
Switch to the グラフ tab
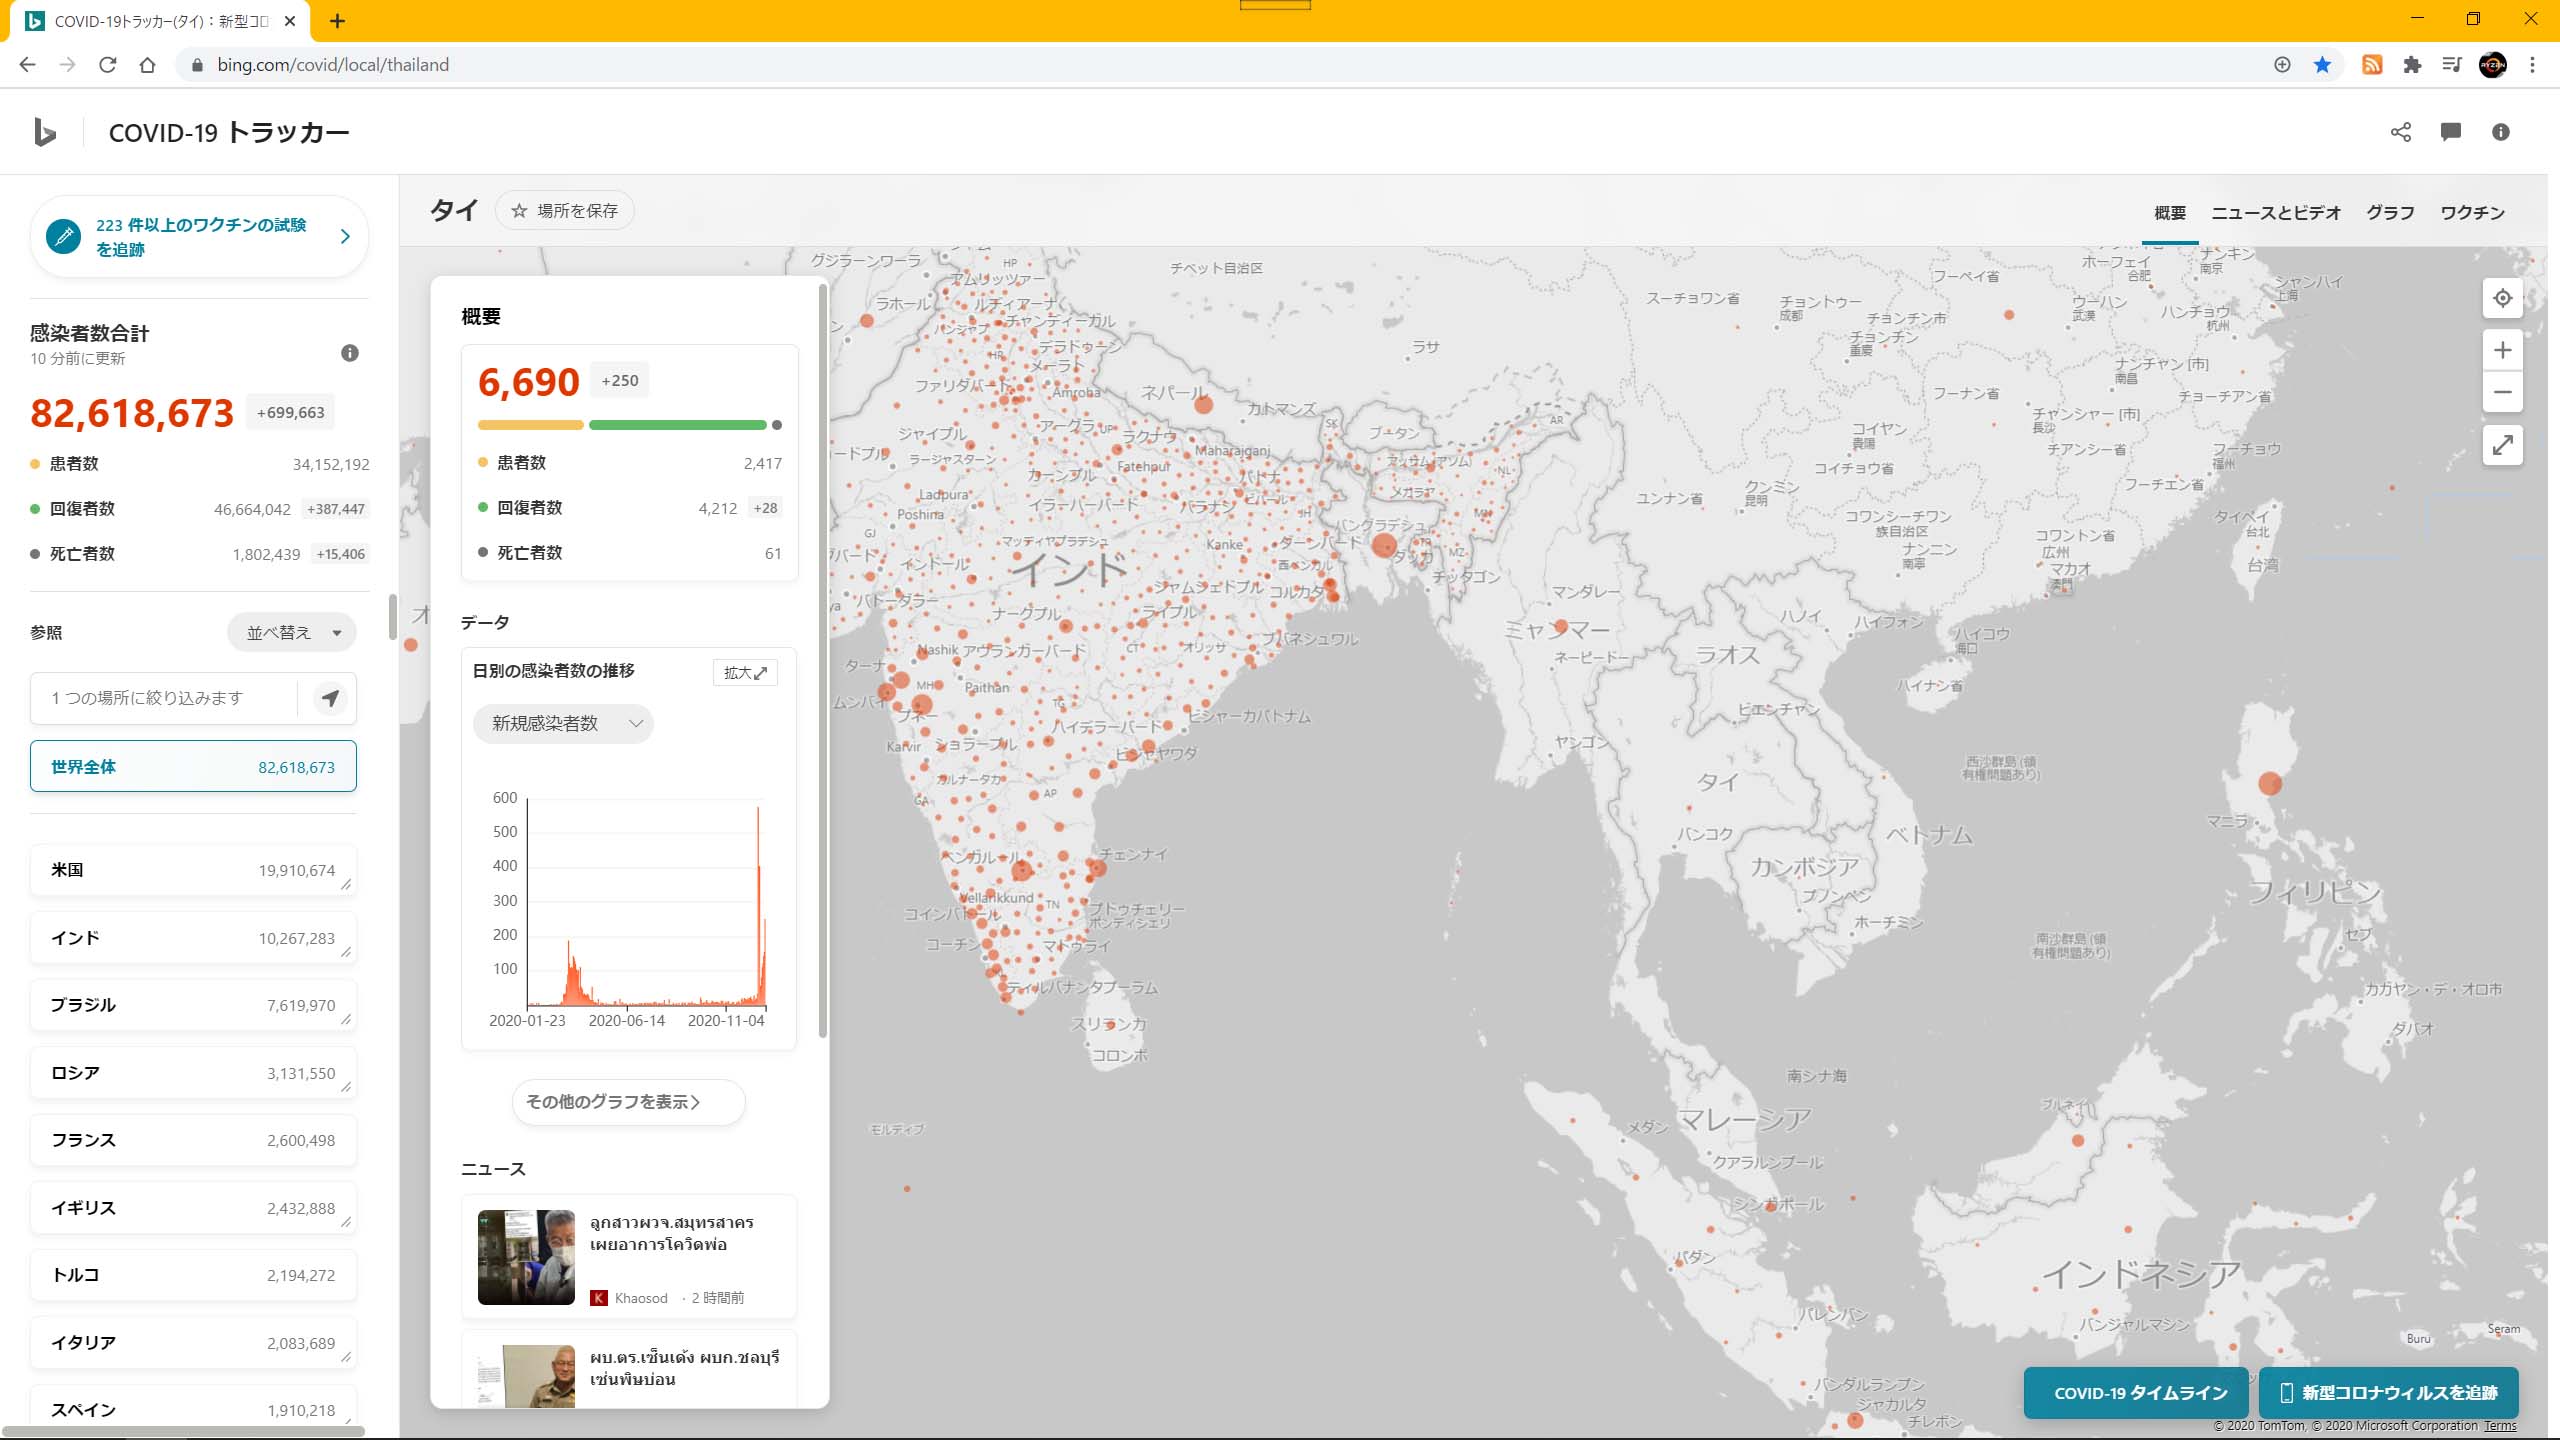coord(2390,213)
